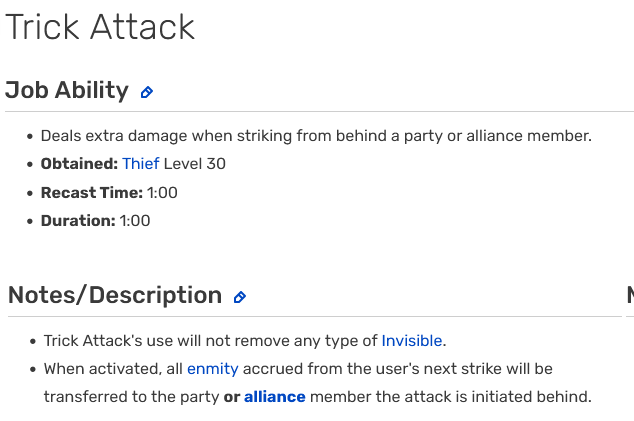Follow the Invisible link

pyautogui.click(x=411, y=341)
